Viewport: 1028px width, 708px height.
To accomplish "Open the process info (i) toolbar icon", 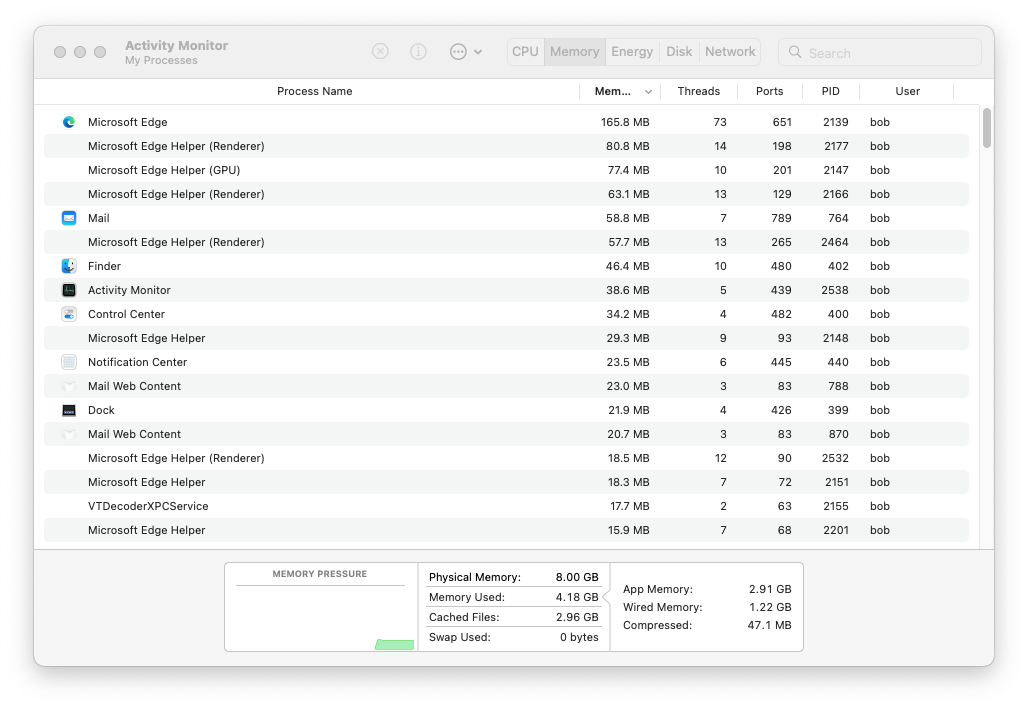I will click(x=418, y=51).
